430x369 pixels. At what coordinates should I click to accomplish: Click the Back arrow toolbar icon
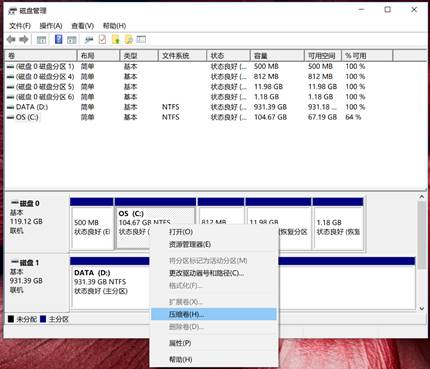click(11, 40)
